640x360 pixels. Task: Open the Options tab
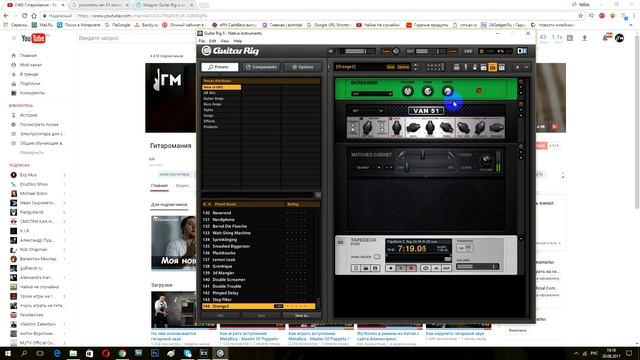tap(302, 67)
